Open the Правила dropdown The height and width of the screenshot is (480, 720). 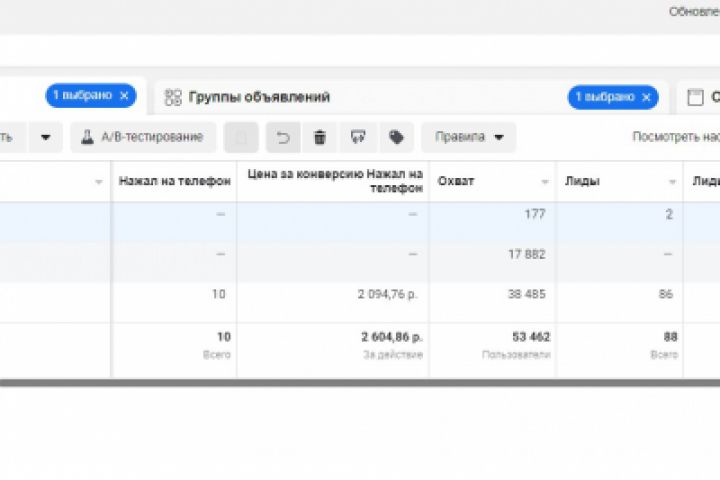click(x=468, y=137)
